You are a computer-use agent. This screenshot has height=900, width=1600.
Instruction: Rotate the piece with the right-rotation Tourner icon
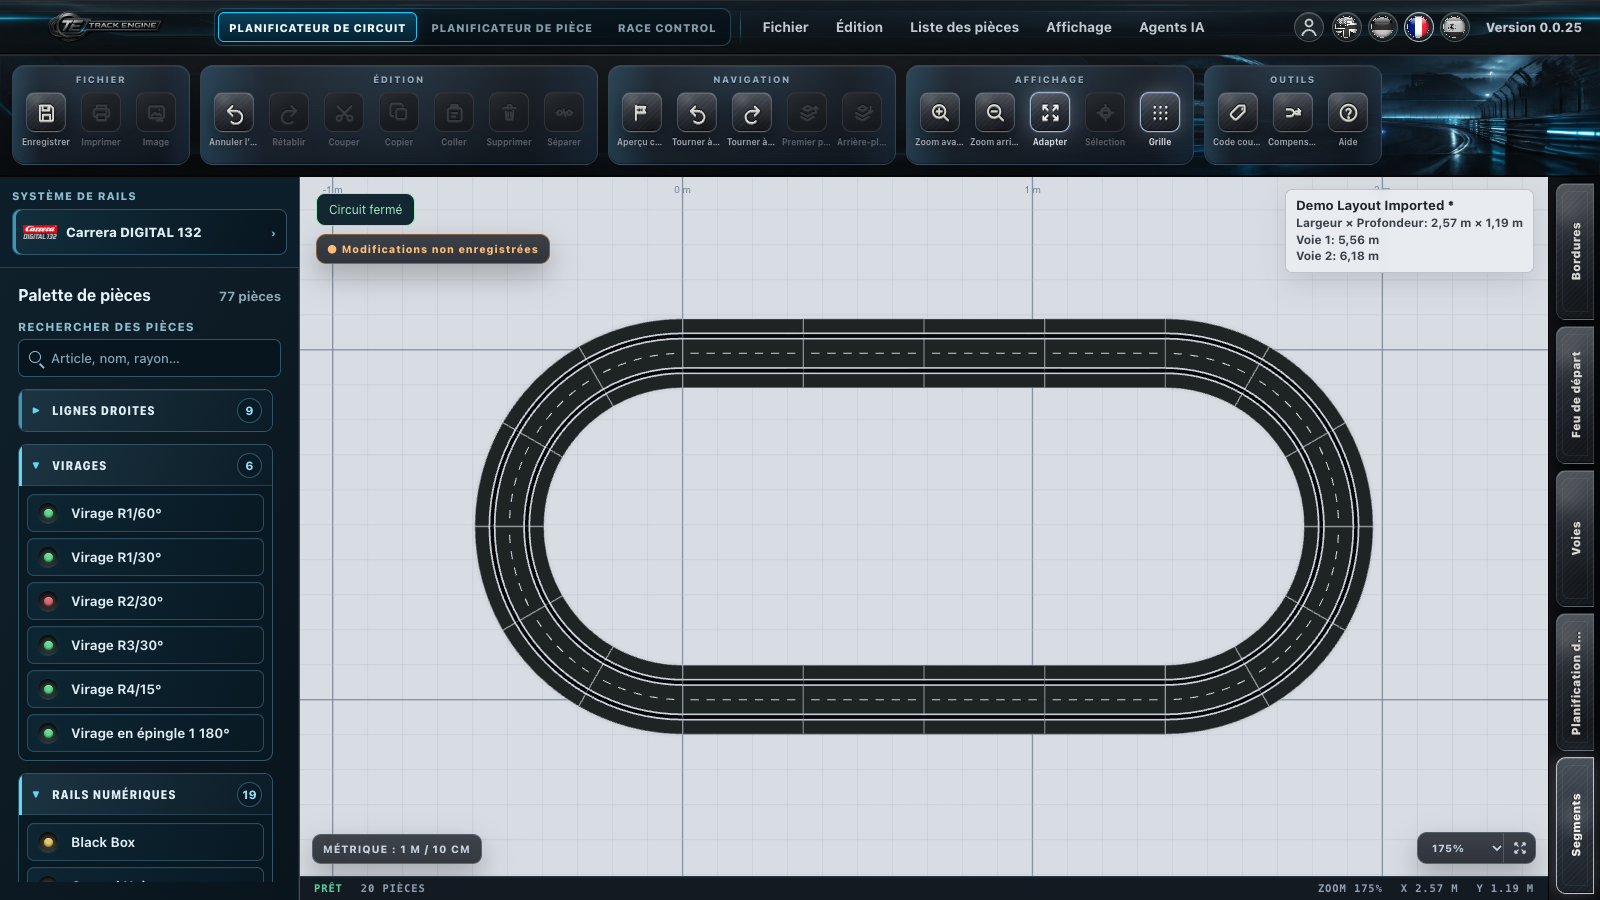(752, 113)
